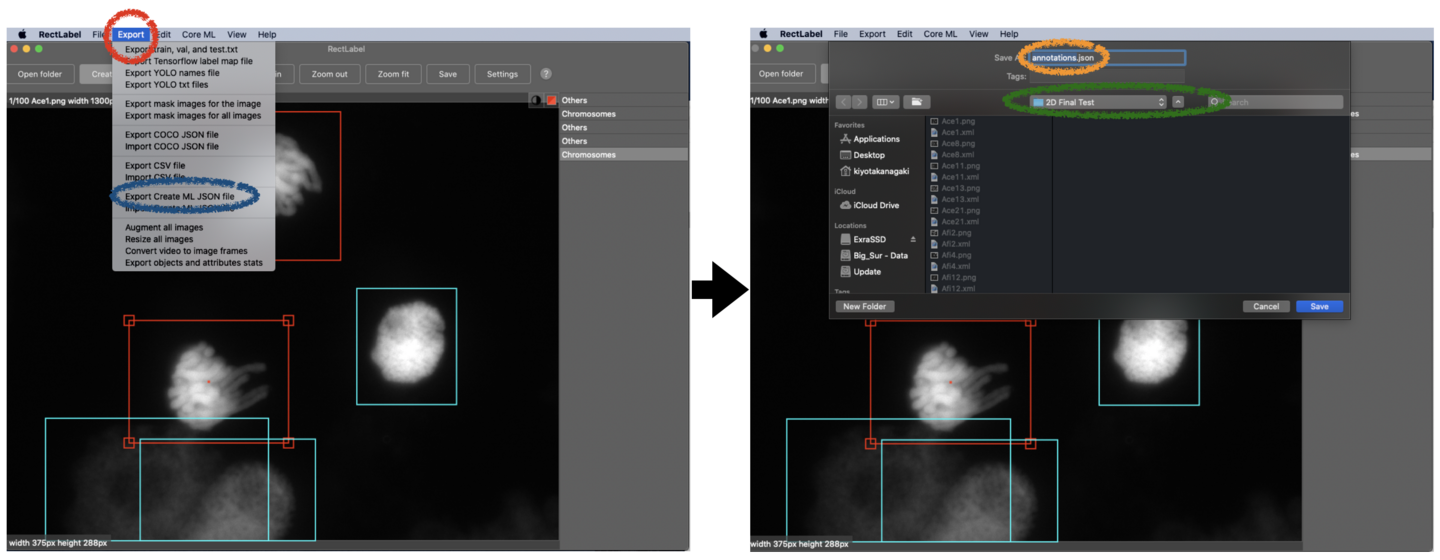This screenshot has width=1440, height=560.
Task: Click the contrast half-circle icon above the label list
Action: [x=536, y=100]
